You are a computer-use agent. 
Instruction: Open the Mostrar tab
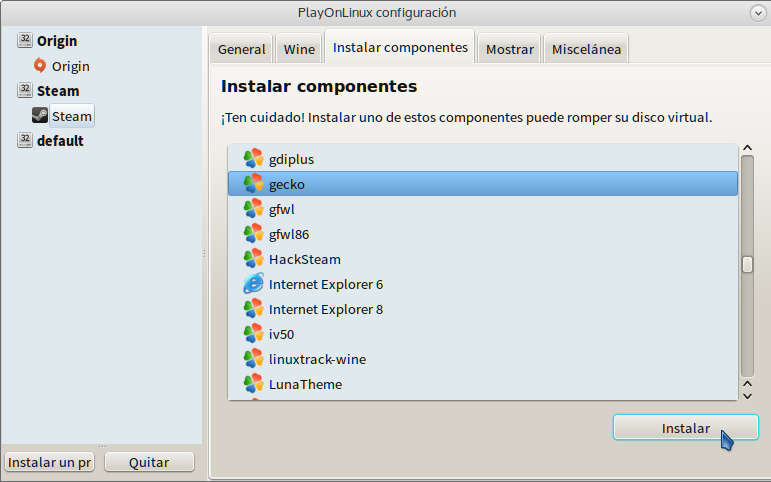click(510, 49)
